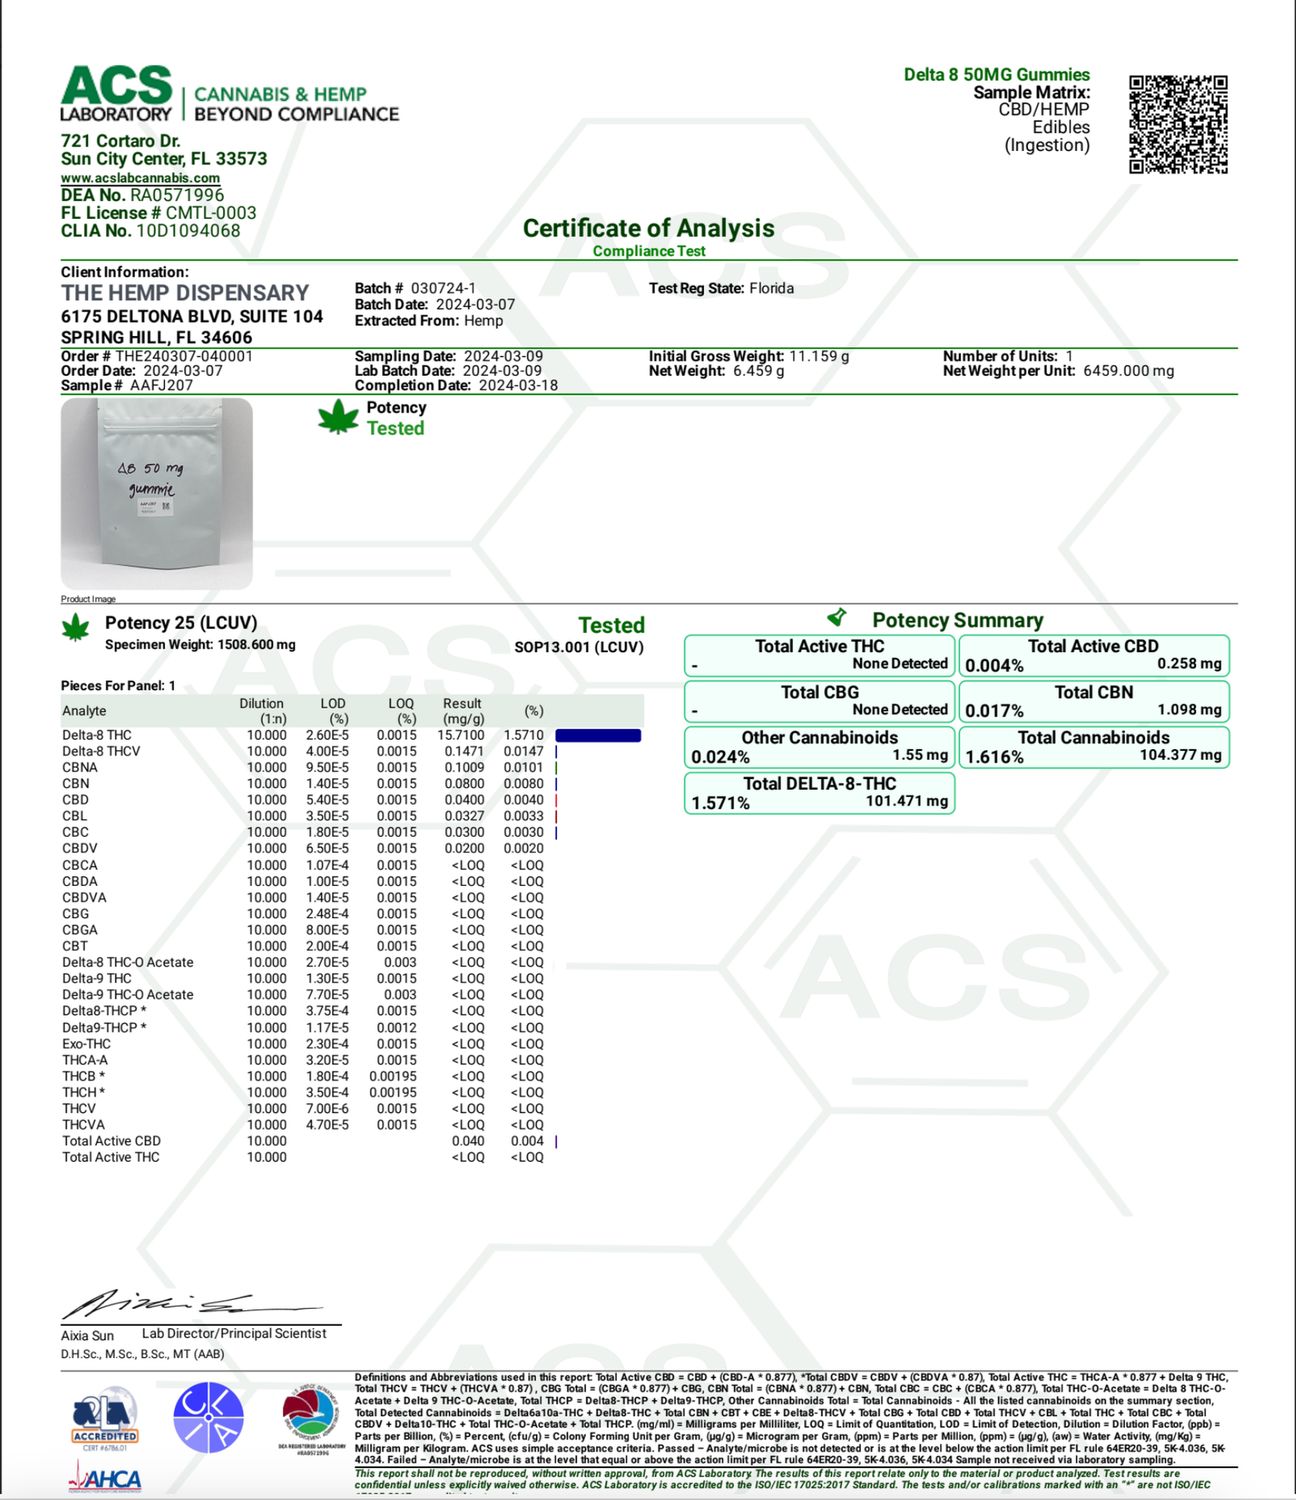Click the DEA registered laboratory seal
The image size is (1296, 1500).
pyautogui.click(x=311, y=1419)
